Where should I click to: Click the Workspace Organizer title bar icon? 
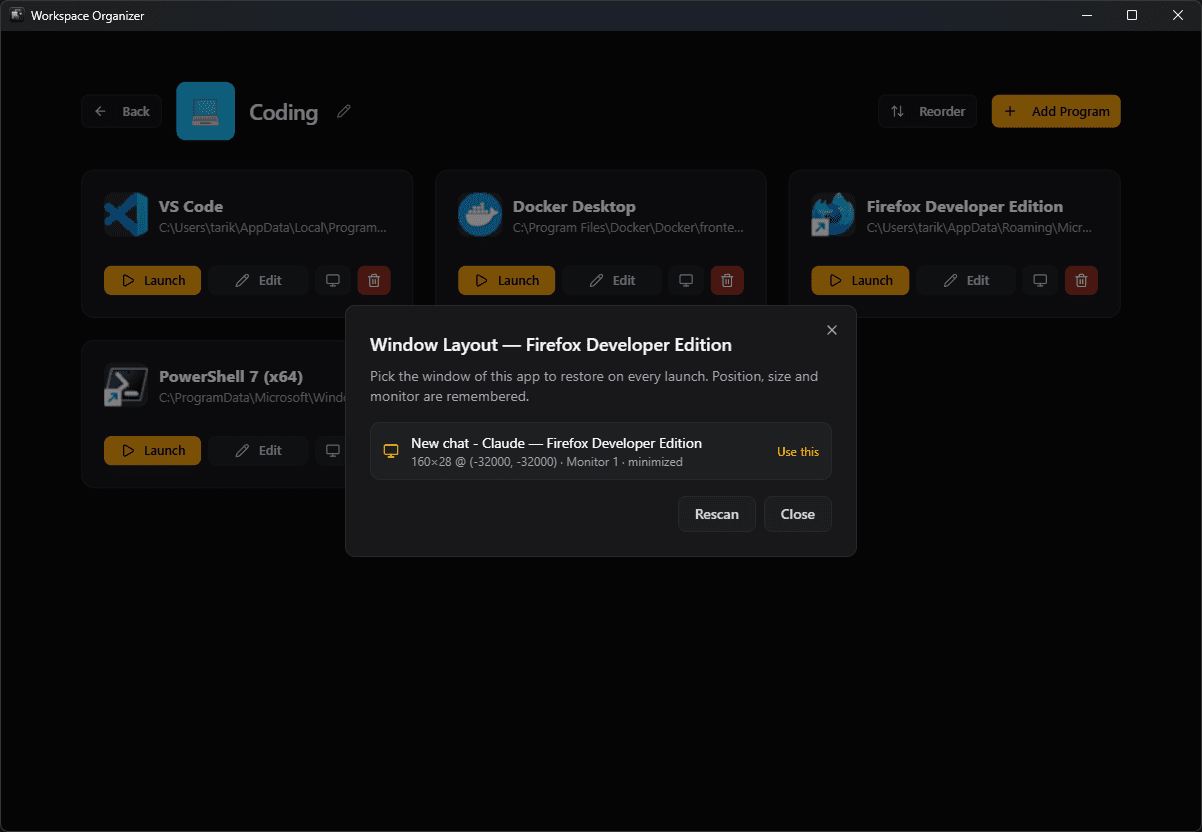17,15
